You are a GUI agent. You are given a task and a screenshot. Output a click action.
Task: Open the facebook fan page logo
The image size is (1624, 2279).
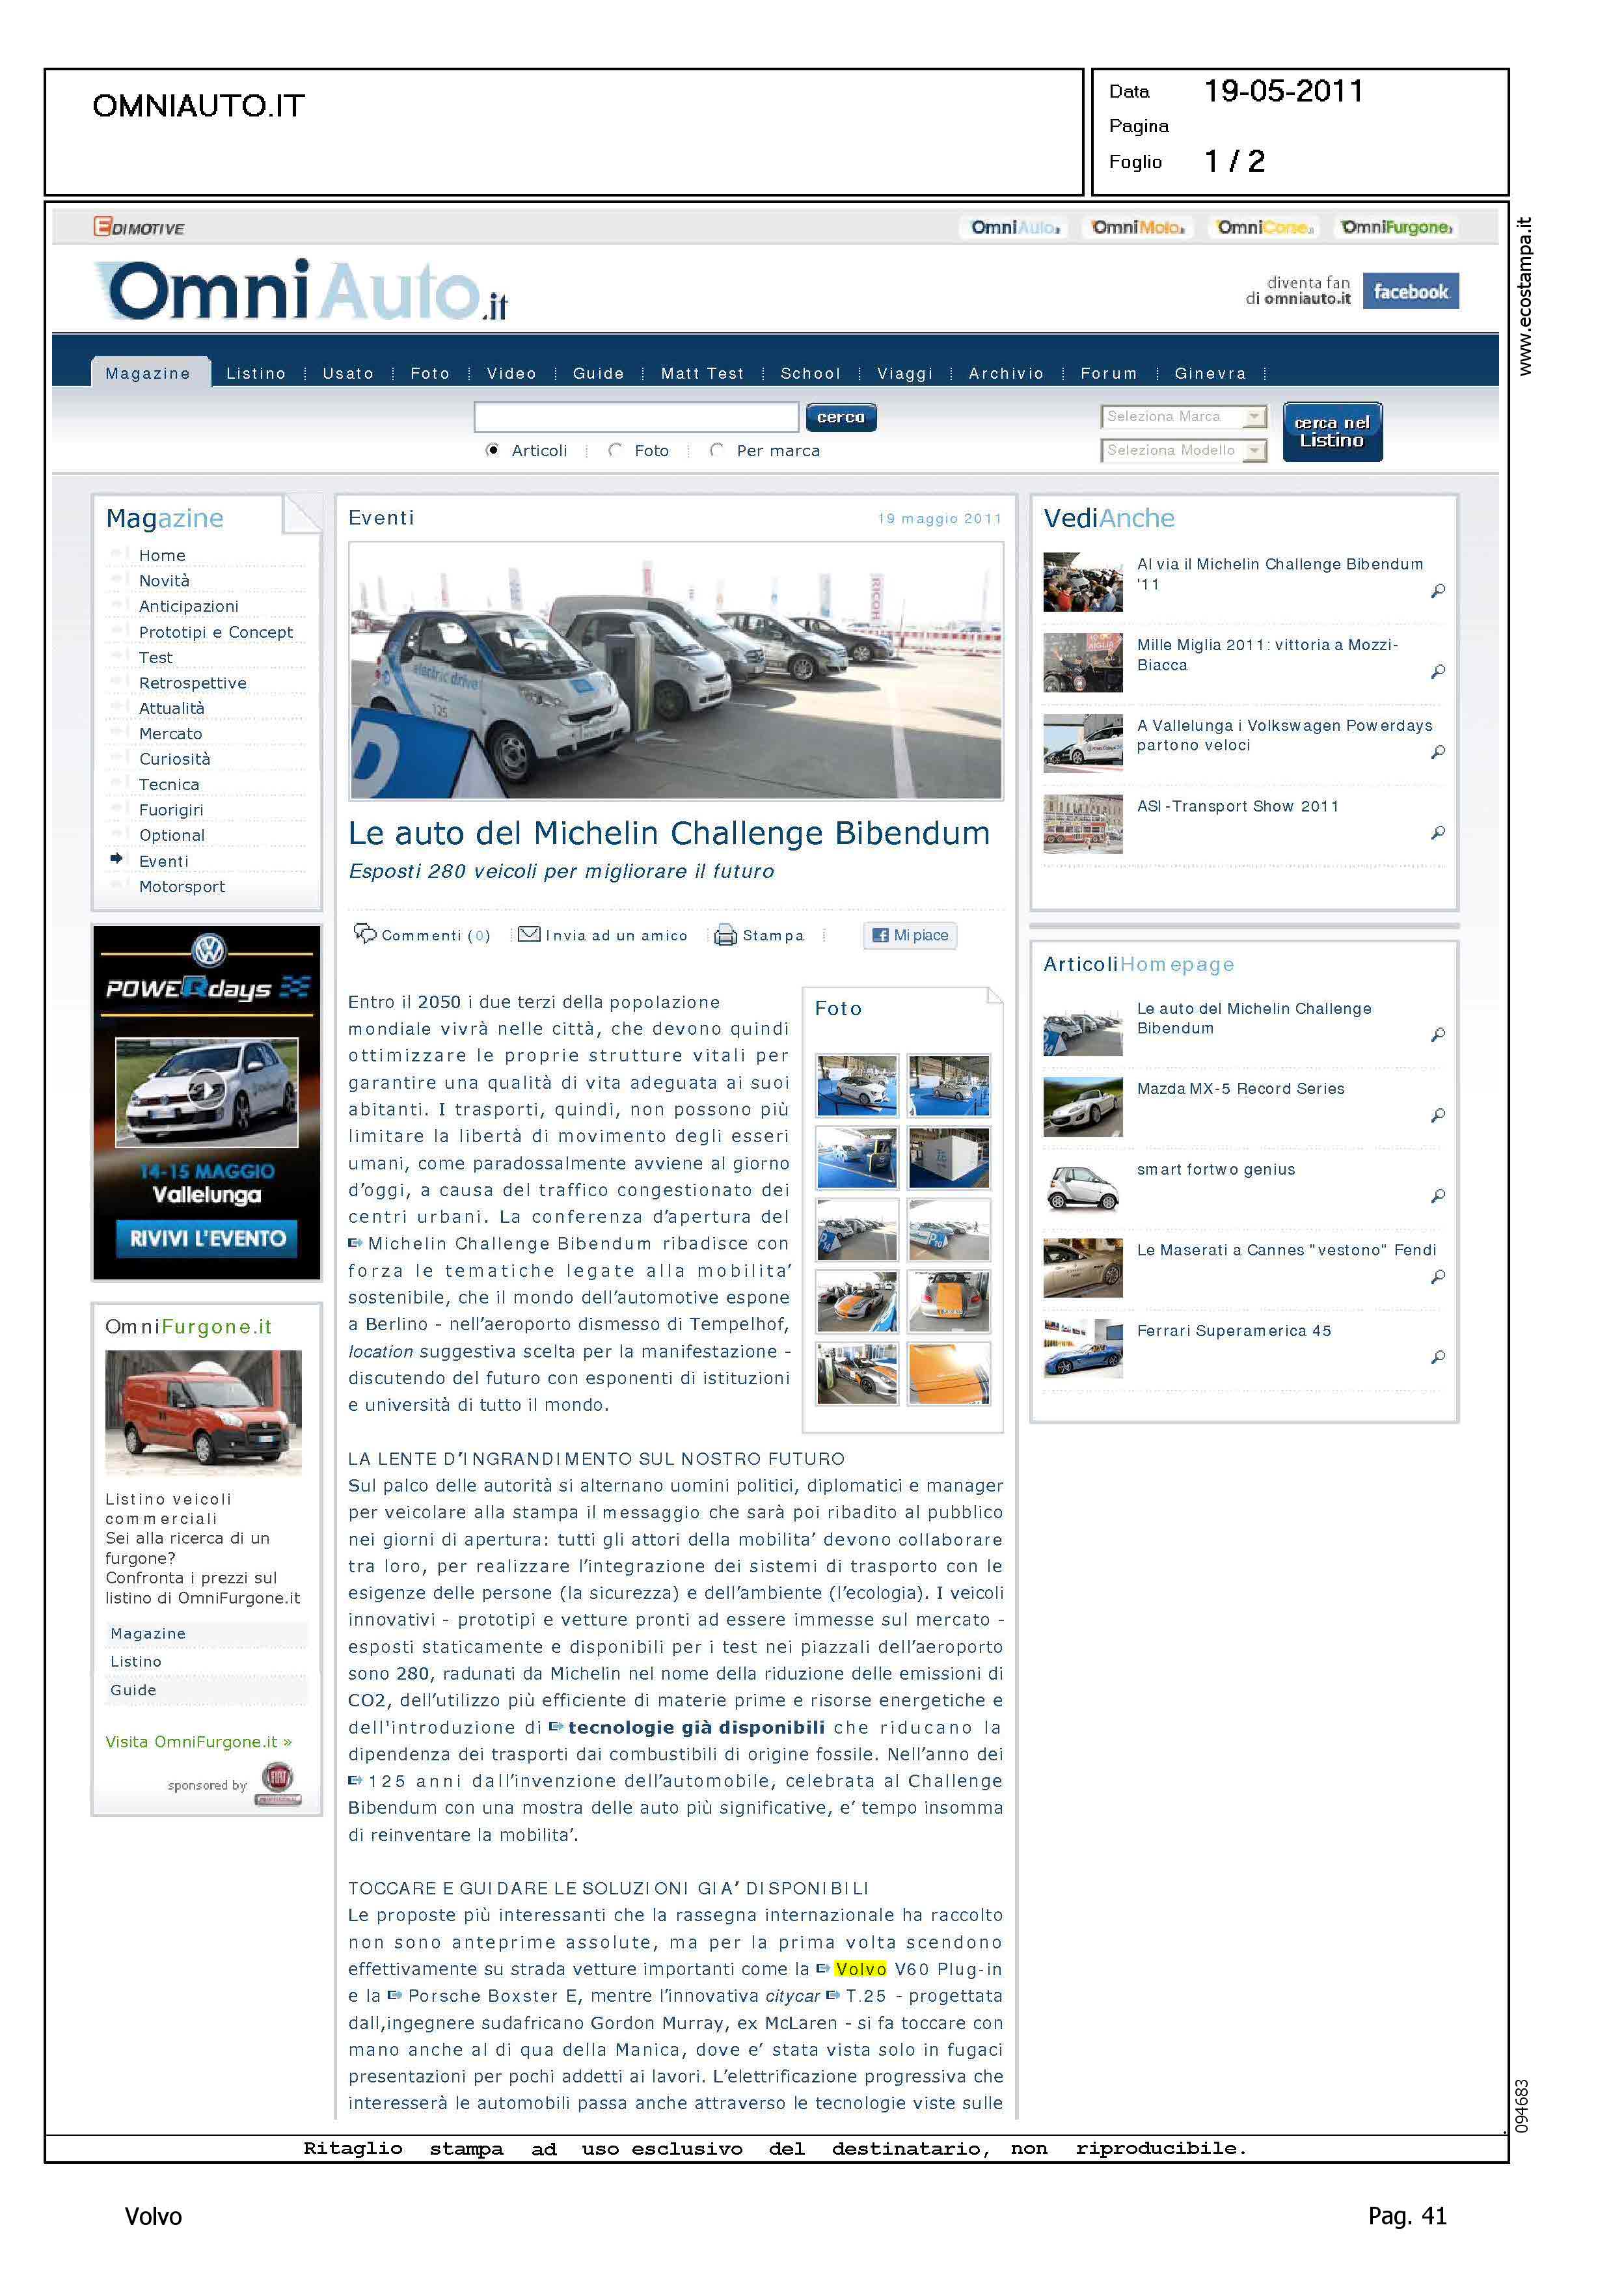point(1410,291)
